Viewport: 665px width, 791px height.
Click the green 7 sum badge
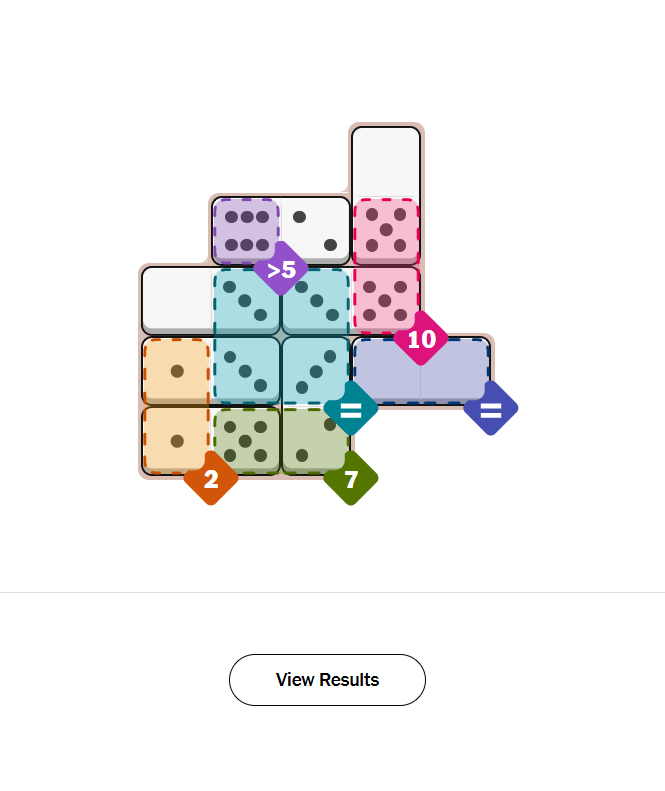point(351,479)
